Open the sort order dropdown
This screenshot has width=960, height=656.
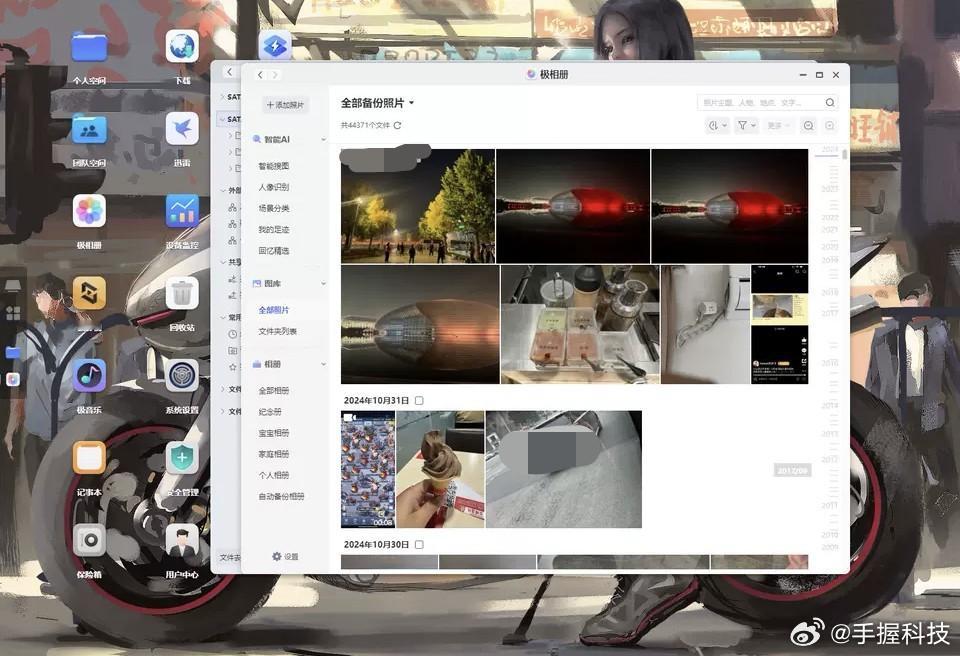pyautogui.click(x=717, y=126)
